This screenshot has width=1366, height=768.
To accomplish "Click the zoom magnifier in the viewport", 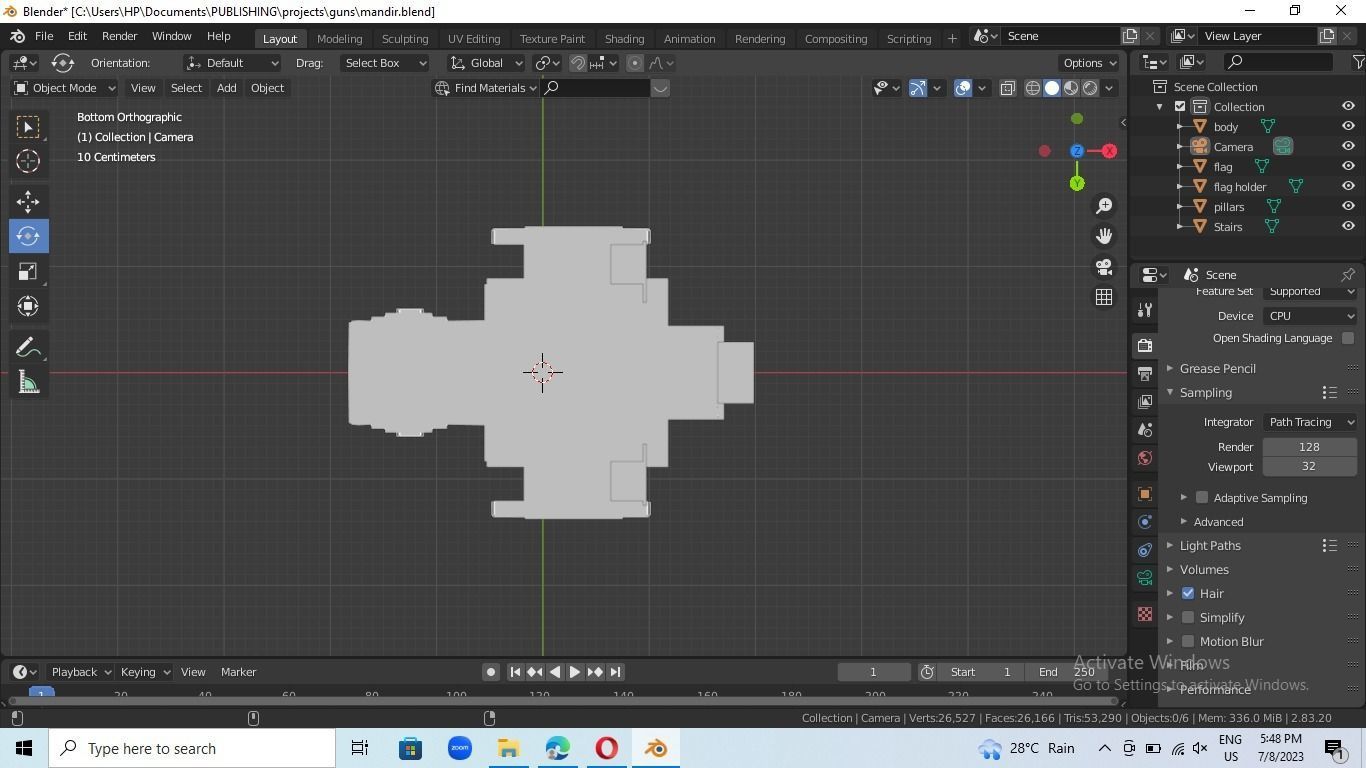I will [1104, 206].
